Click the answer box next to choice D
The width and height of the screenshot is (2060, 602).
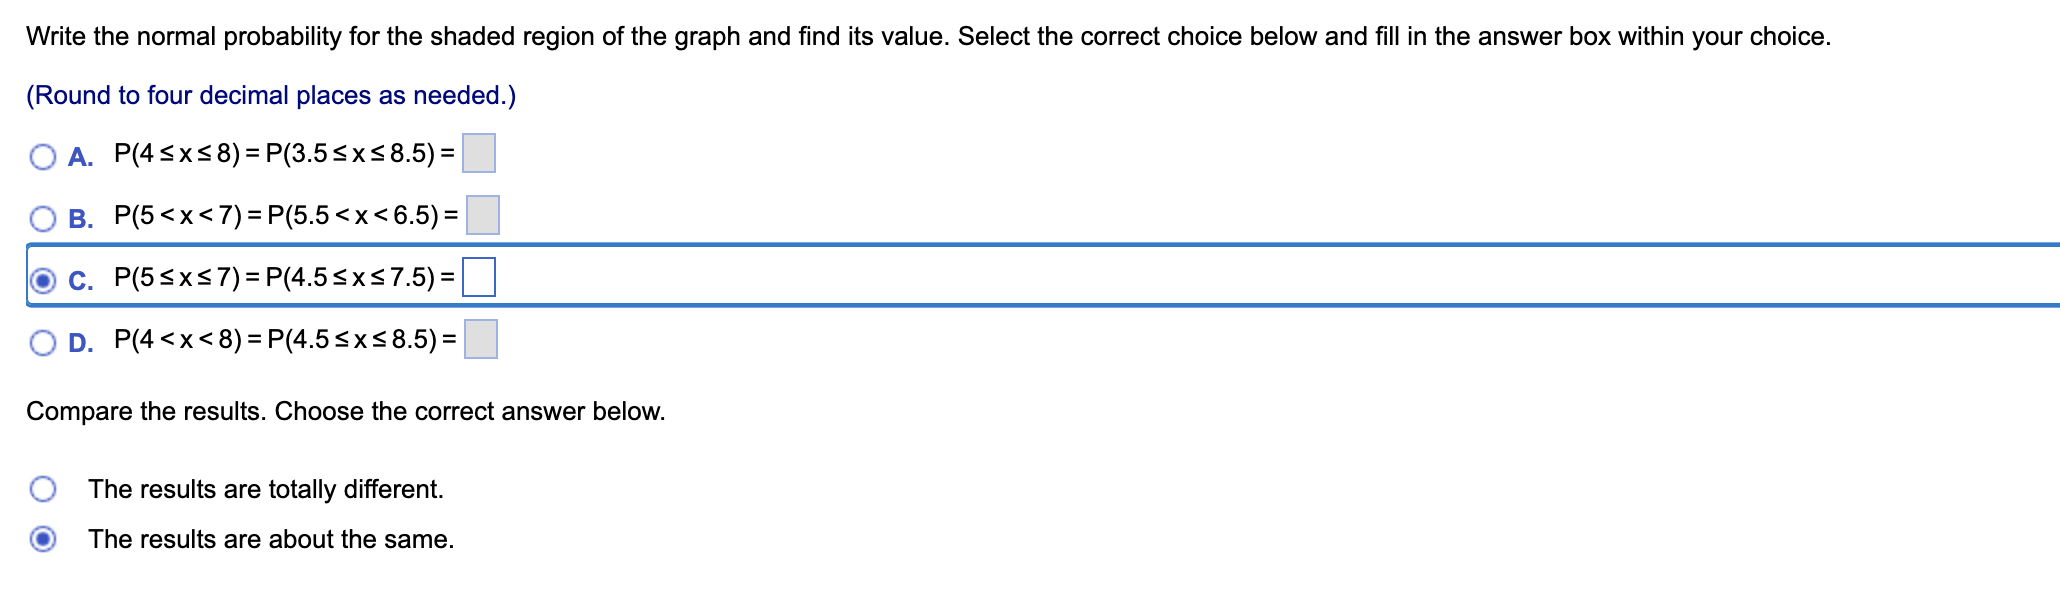481,340
